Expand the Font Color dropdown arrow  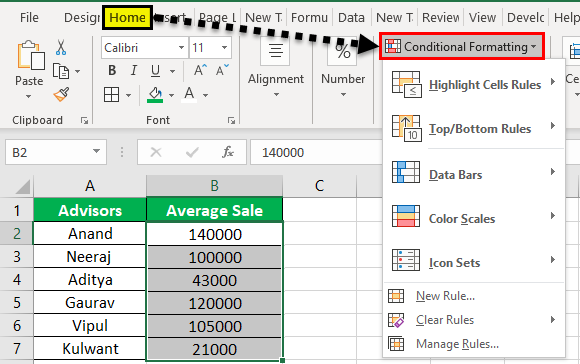tap(205, 95)
